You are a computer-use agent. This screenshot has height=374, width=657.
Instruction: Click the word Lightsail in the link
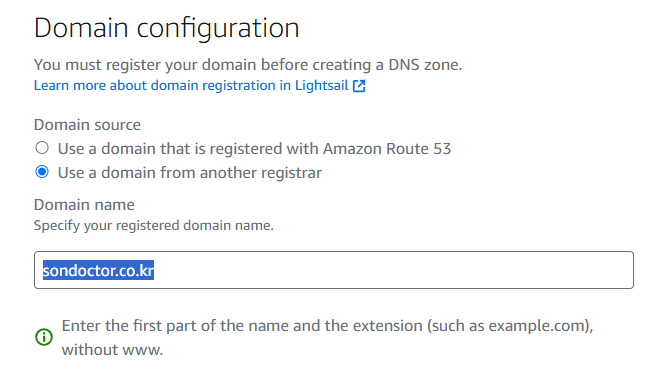tap(321, 85)
